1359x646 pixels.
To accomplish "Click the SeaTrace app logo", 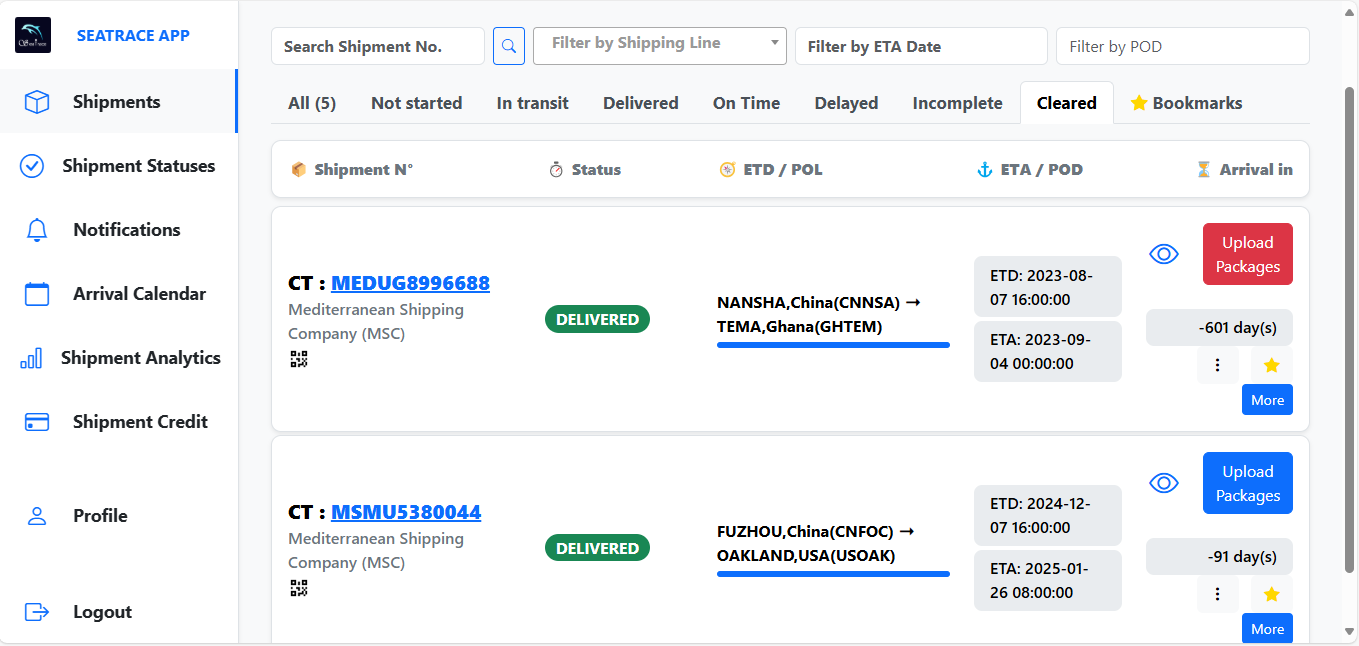I will [33, 35].
